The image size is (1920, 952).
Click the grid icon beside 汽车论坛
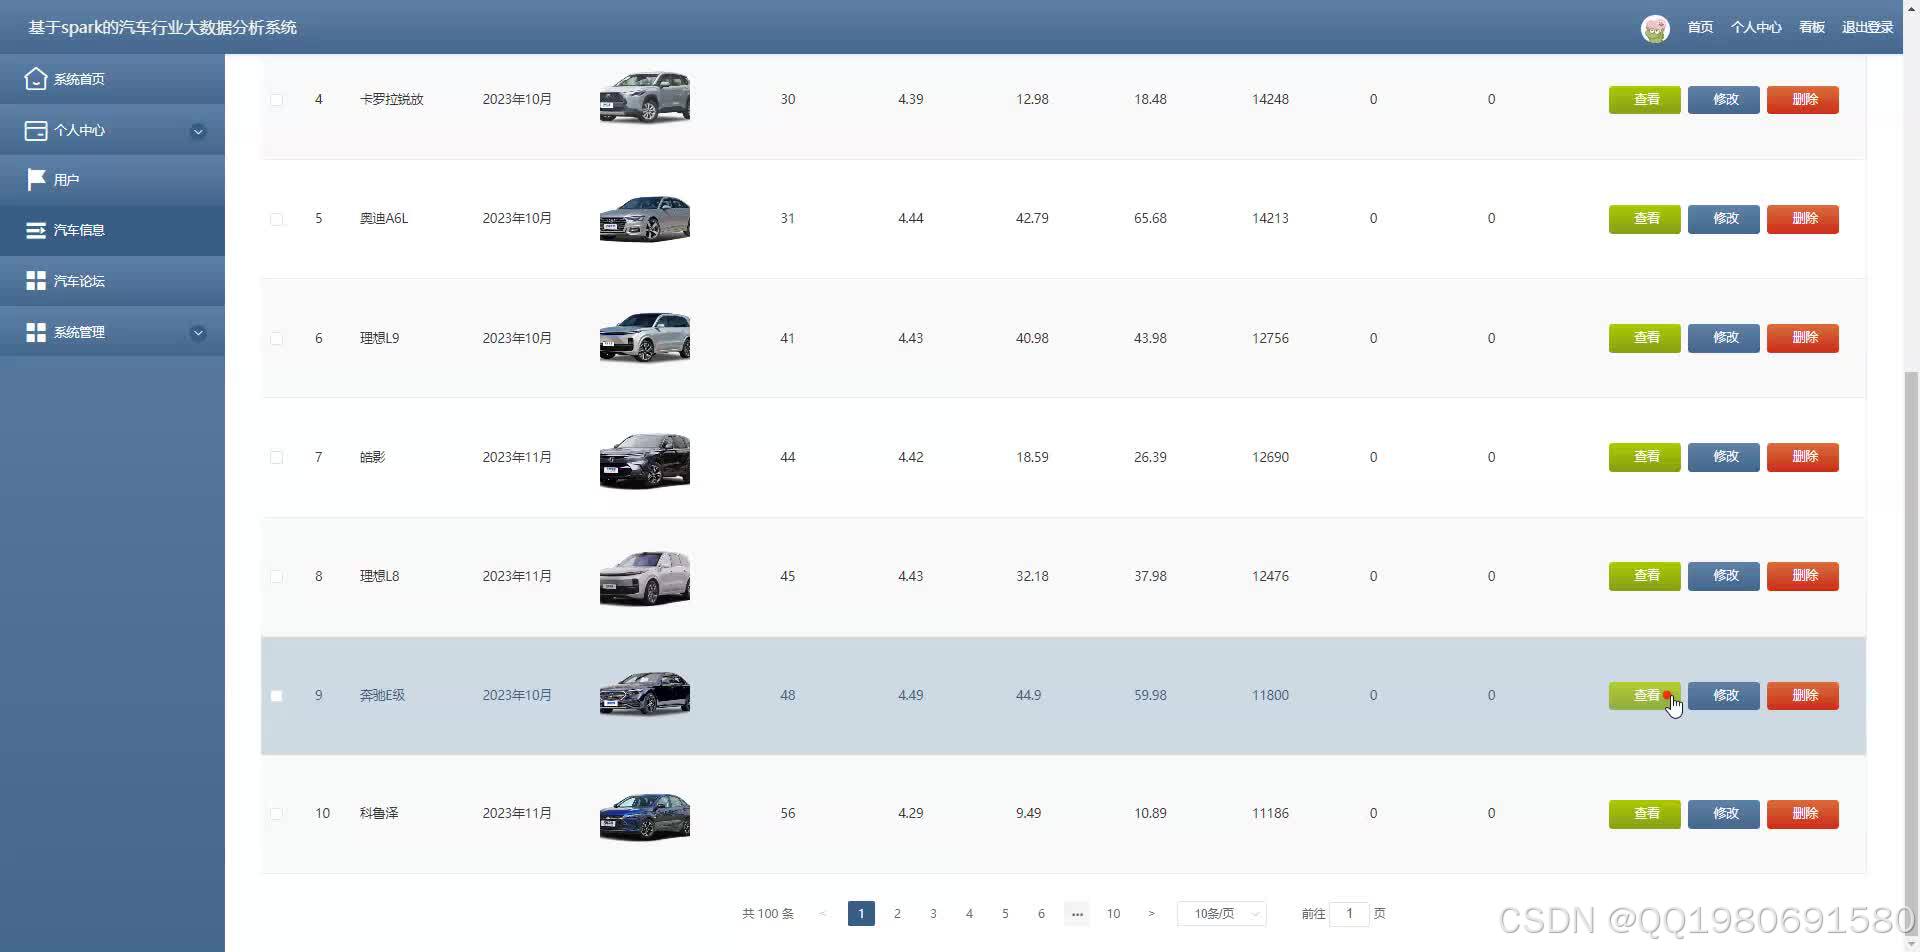36,281
